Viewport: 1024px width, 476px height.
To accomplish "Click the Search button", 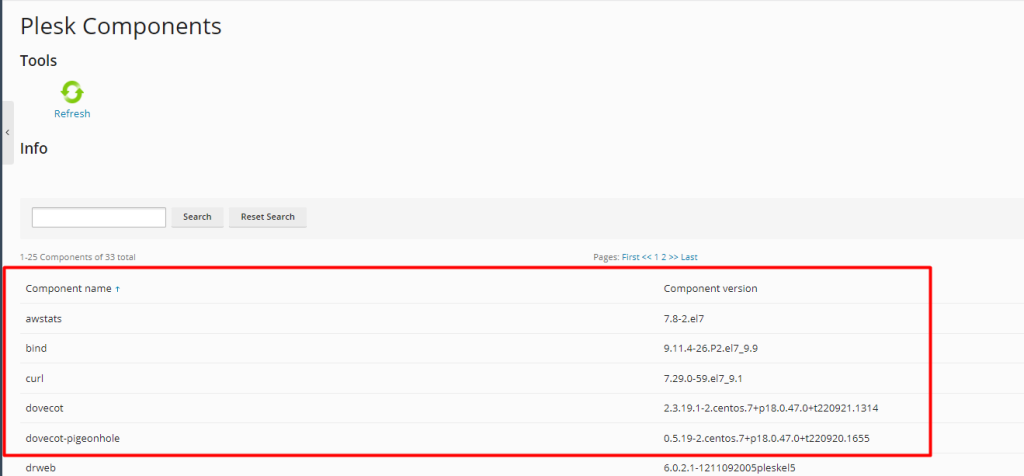I will point(197,217).
